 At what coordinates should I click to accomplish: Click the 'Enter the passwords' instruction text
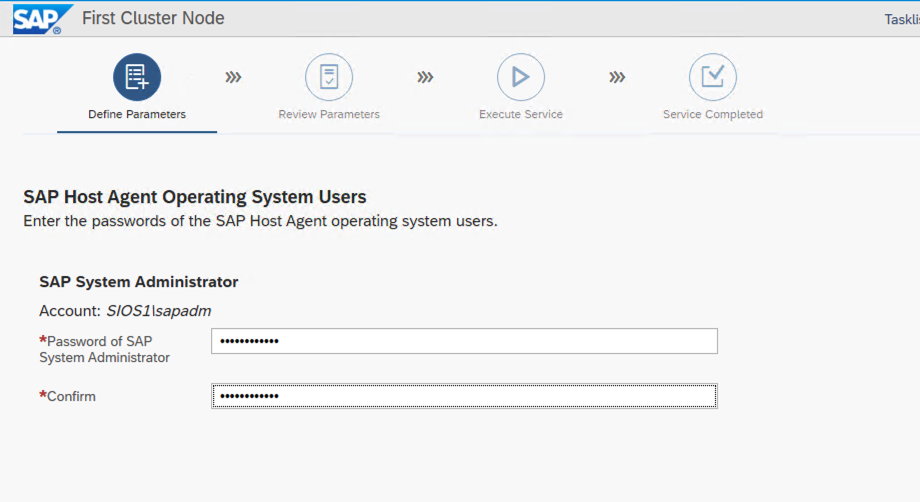pyautogui.click(x=260, y=221)
